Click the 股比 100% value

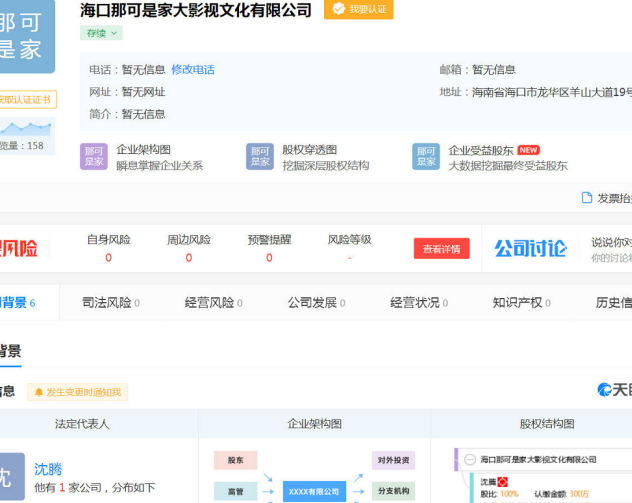pos(509,494)
